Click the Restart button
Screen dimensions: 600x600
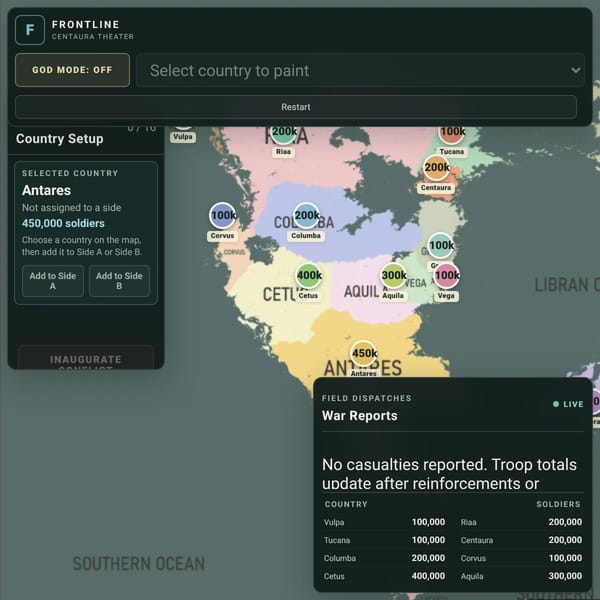(296, 107)
